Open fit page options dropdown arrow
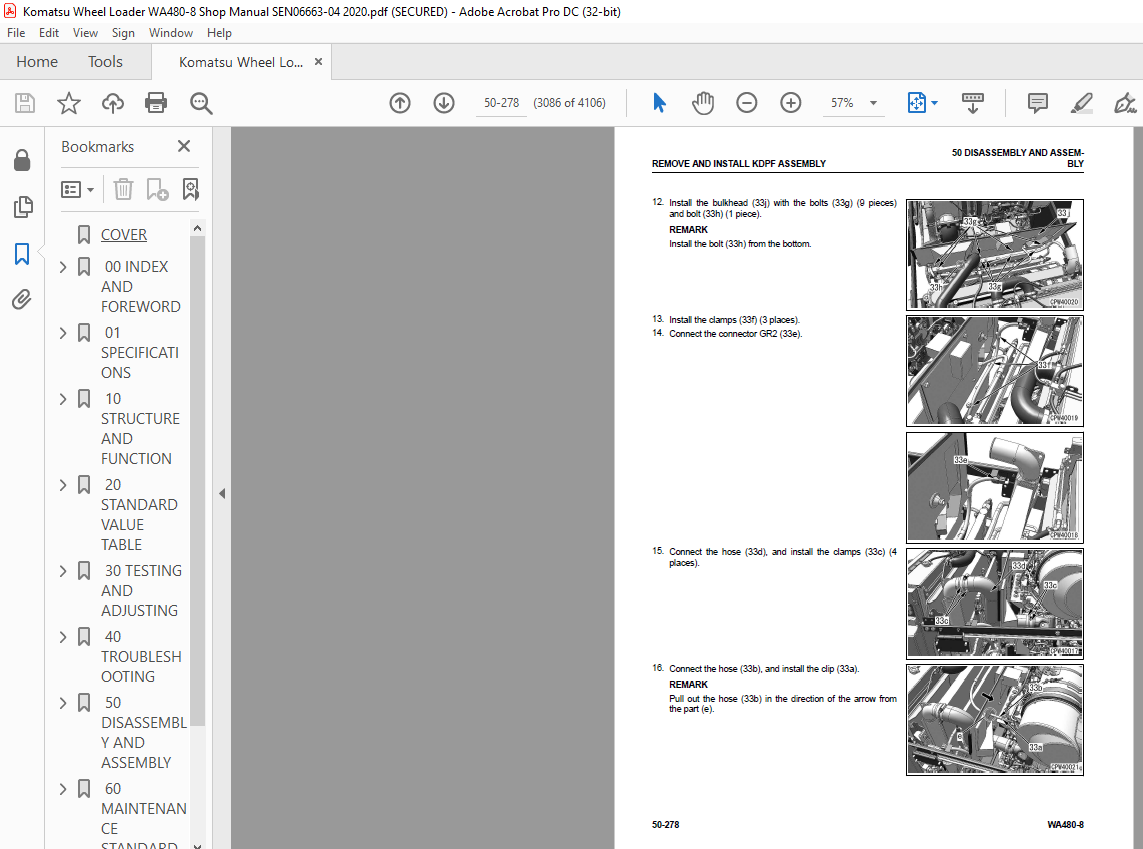 (935, 103)
